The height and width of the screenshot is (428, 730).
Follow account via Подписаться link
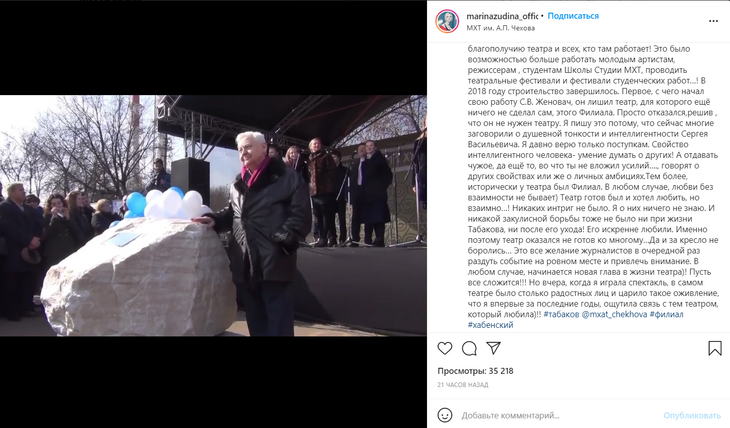(573, 16)
